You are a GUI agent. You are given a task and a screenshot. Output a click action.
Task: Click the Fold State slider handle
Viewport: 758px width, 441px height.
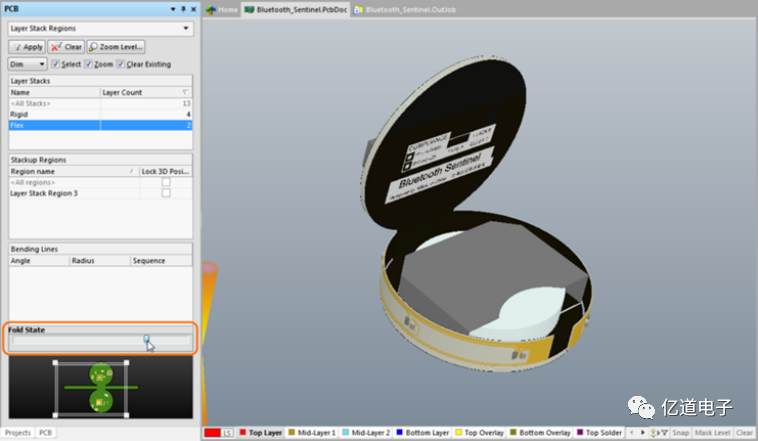[x=148, y=343]
